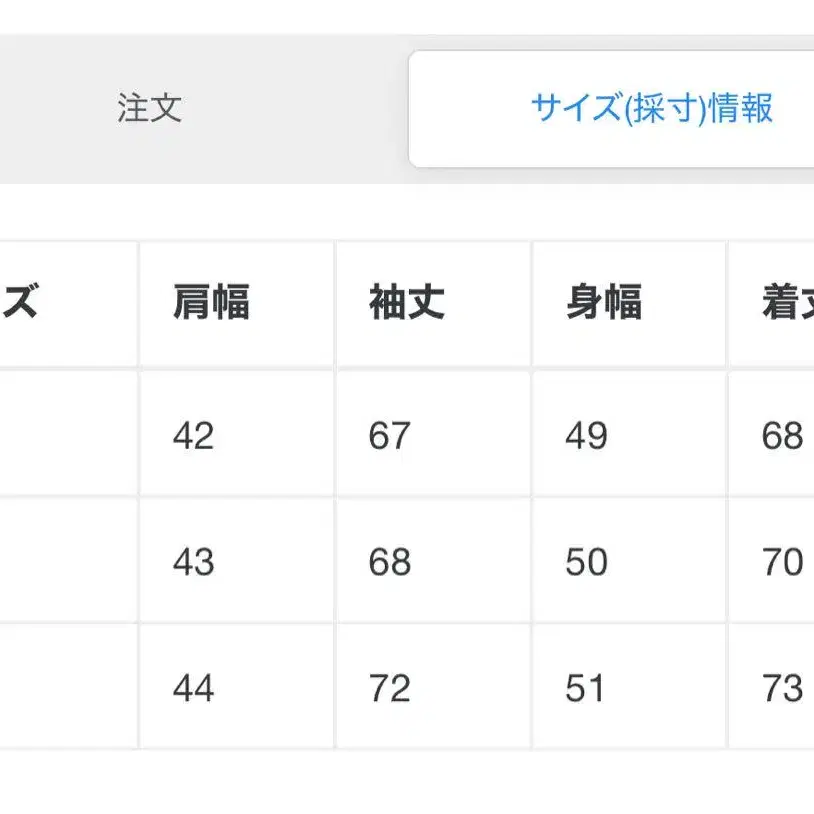The height and width of the screenshot is (814, 814).
Task: Click body width value 50
Action: tap(586, 561)
